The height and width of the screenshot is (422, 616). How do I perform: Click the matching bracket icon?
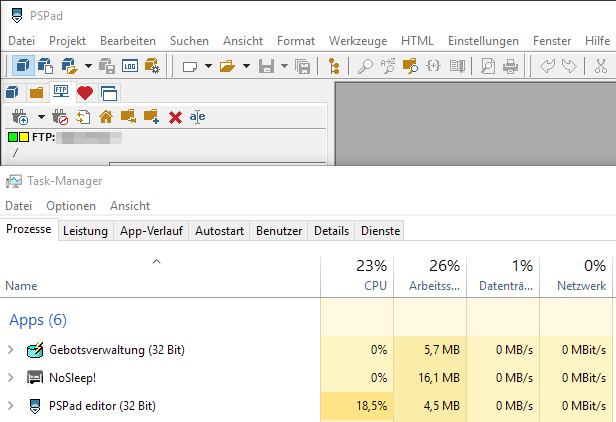[433, 66]
